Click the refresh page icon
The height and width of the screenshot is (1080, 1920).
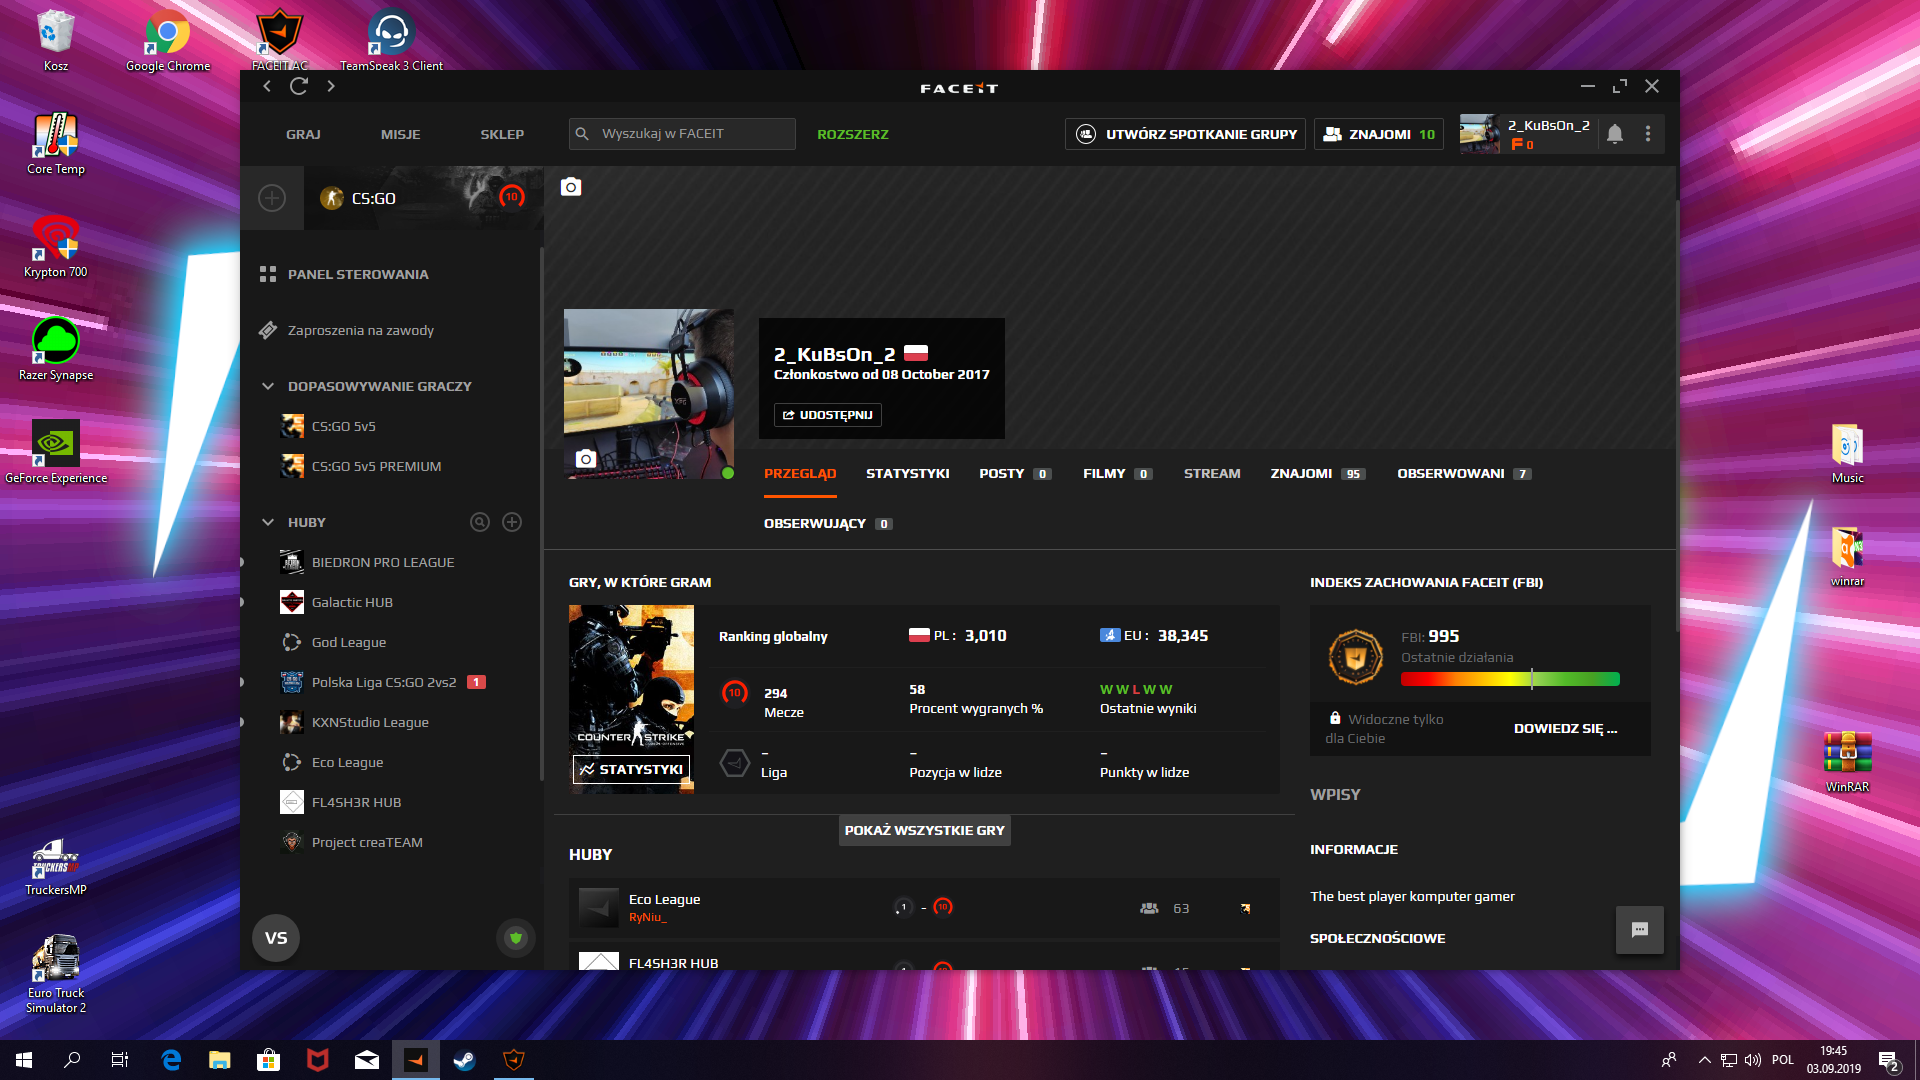click(299, 87)
